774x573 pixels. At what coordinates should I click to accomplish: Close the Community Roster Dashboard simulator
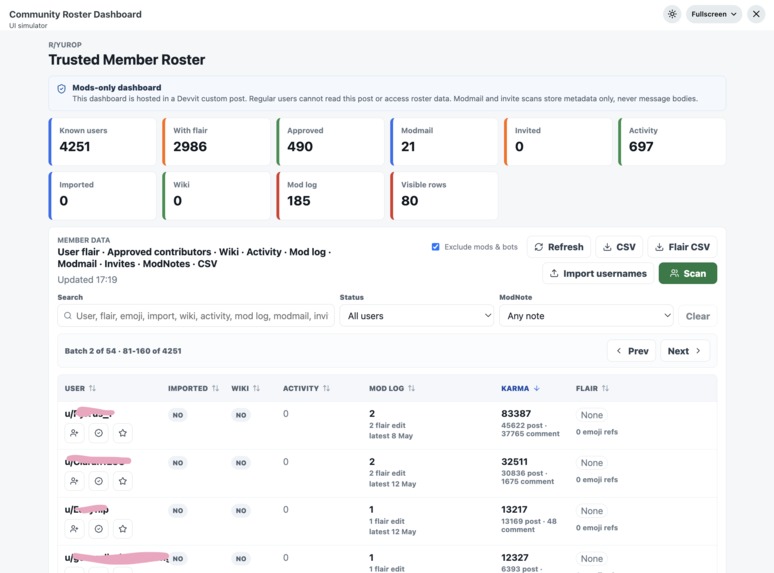tap(756, 14)
